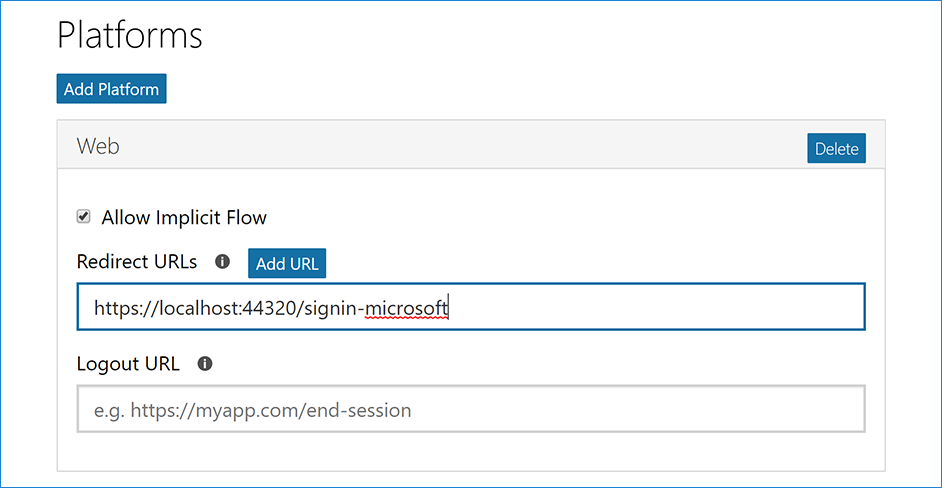Click the Allow Implicit Flow label text
This screenshot has width=942, height=488.
pos(184,217)
